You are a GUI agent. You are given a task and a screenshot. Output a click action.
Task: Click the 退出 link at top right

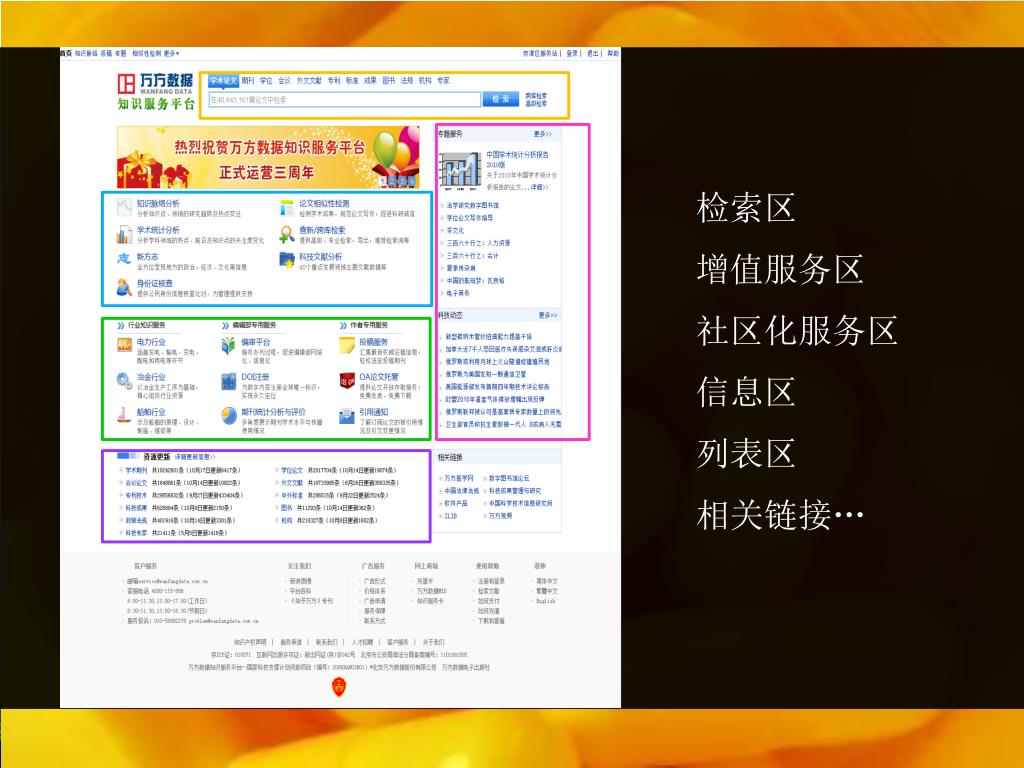(x=592, y=54)
